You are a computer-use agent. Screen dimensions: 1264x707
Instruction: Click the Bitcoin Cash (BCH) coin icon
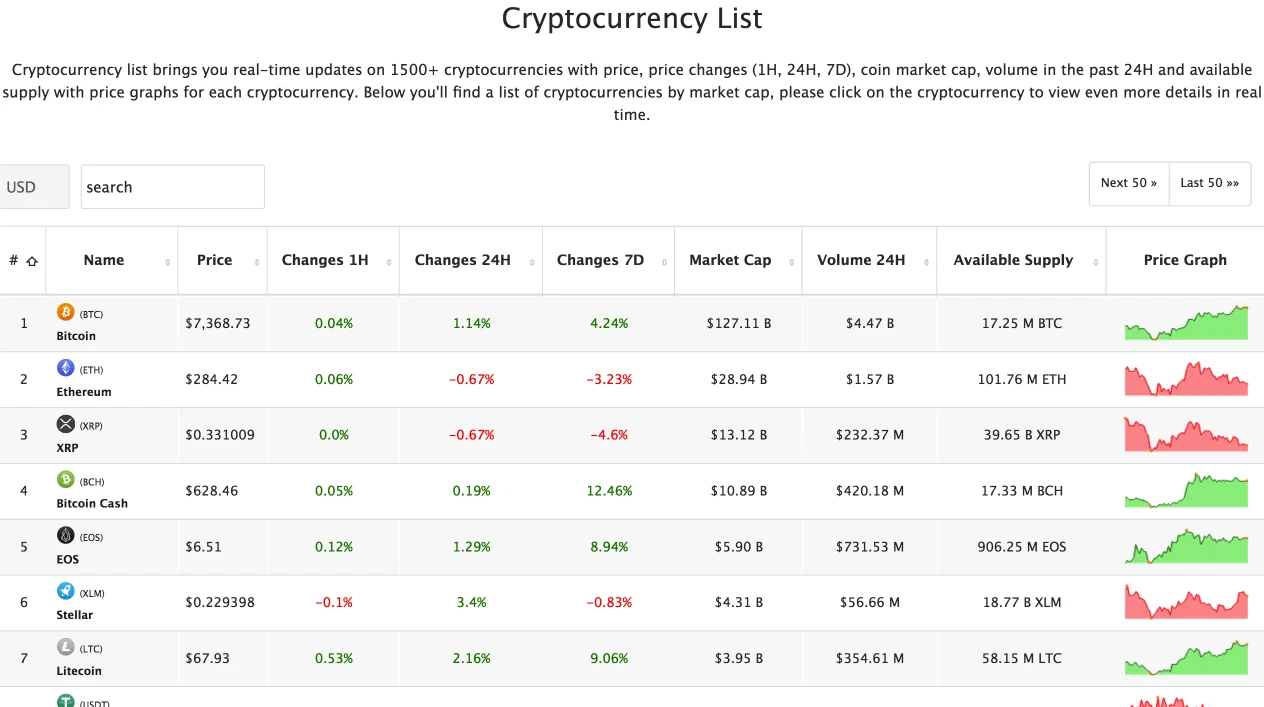(66, 480)
